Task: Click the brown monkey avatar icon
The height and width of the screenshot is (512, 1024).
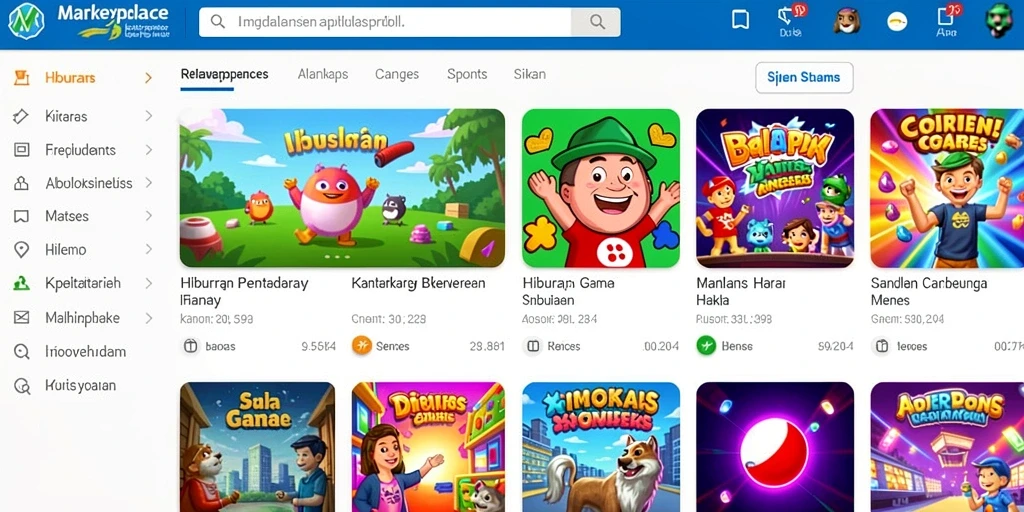Action: coord(846,21)
